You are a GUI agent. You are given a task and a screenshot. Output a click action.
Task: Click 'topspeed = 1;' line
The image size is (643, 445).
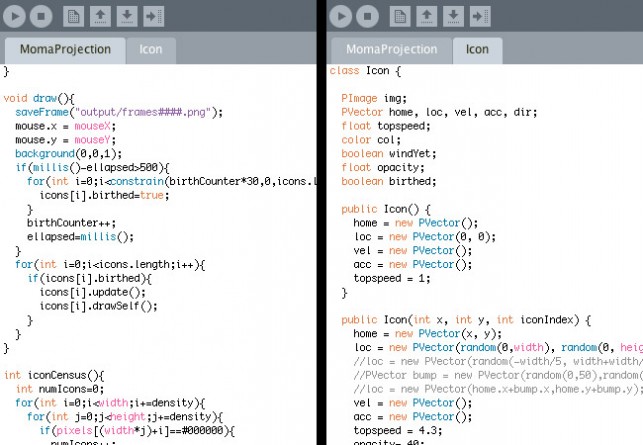(392, 279)
